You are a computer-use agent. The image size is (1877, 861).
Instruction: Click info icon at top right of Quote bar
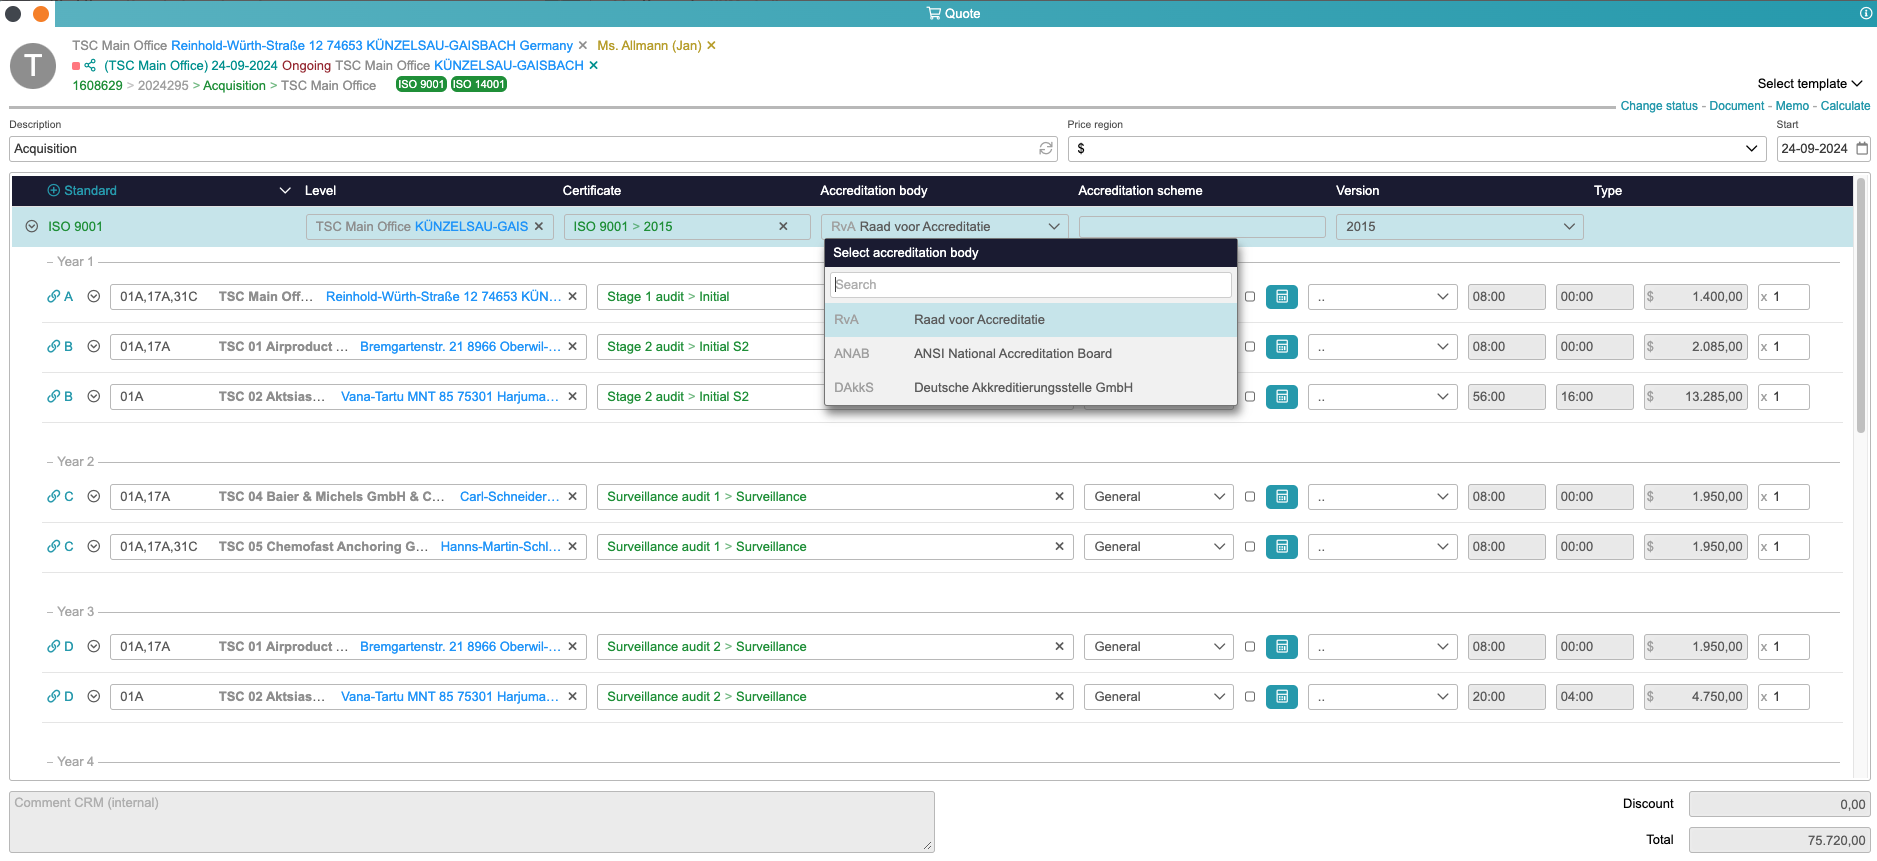coord(1865,13)
